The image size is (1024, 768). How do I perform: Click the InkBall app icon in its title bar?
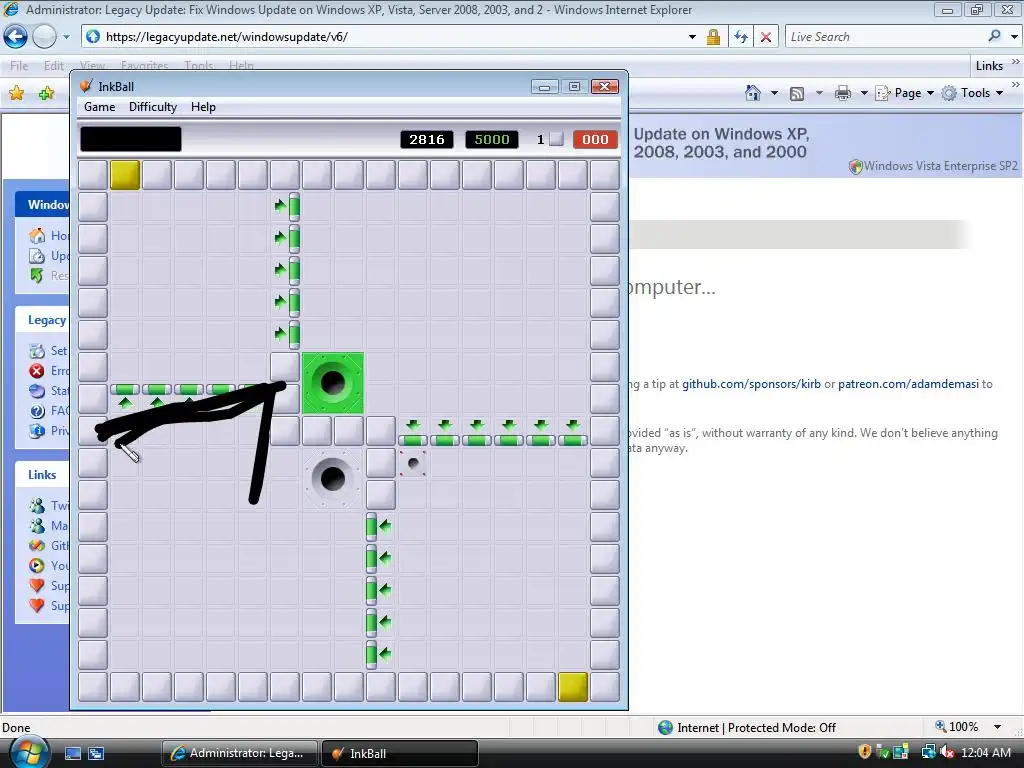click(x=86, y=86)
